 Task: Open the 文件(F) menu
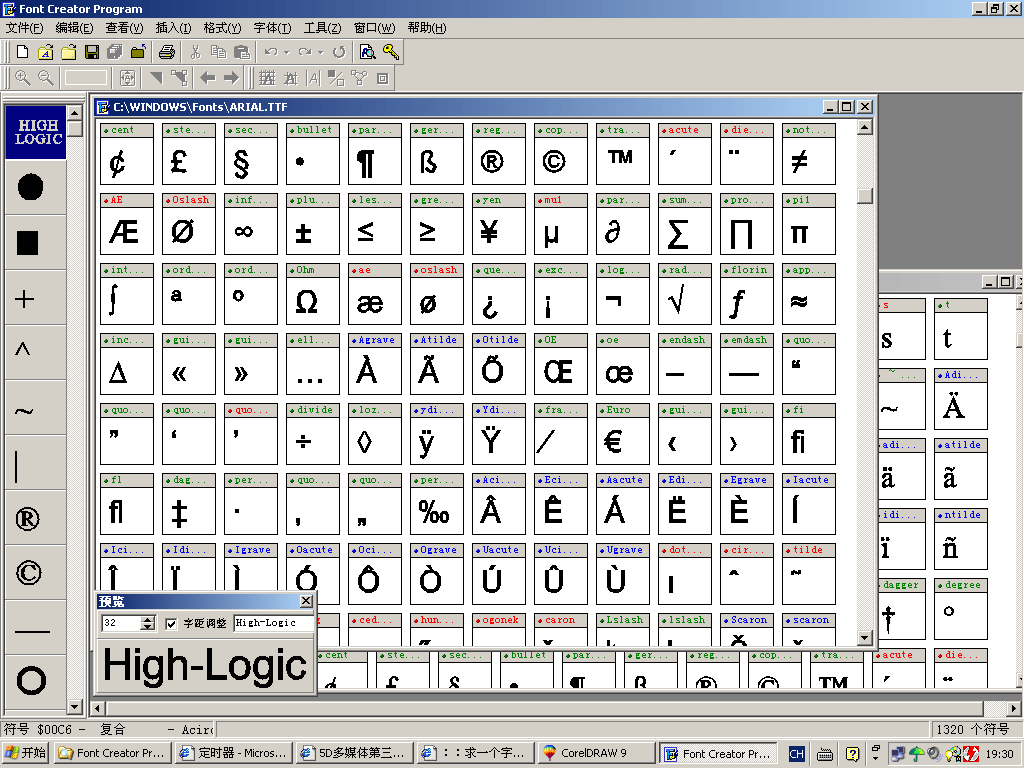pyautogui.click(x=24, y=27)
